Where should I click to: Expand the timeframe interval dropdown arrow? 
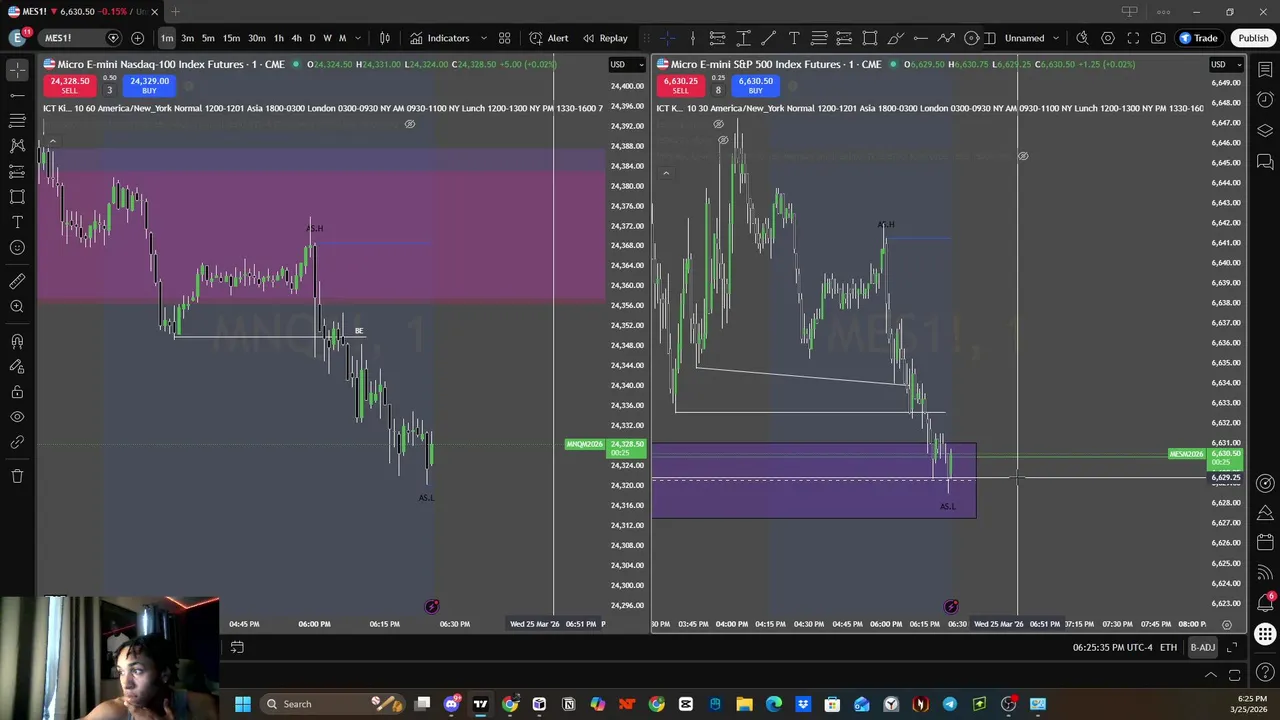357,38
